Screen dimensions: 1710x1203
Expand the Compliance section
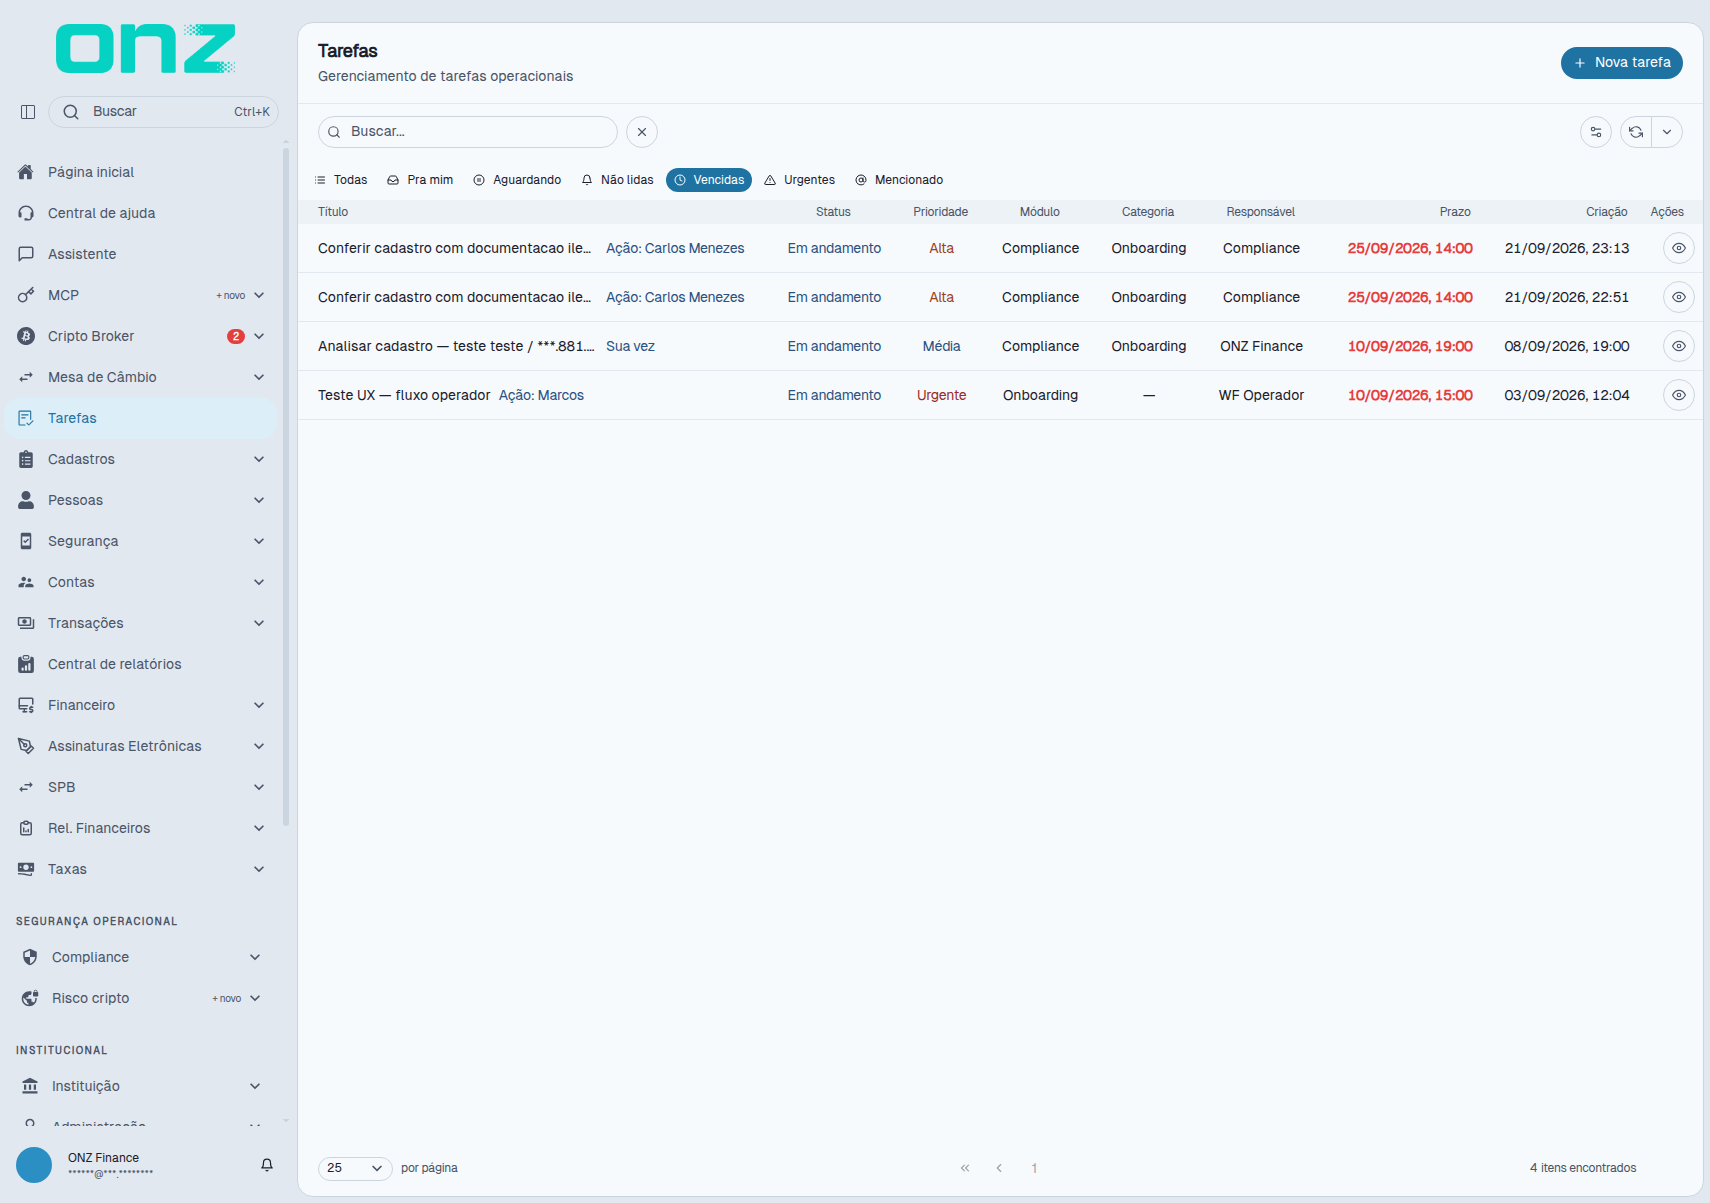click(x=141, y=957)
